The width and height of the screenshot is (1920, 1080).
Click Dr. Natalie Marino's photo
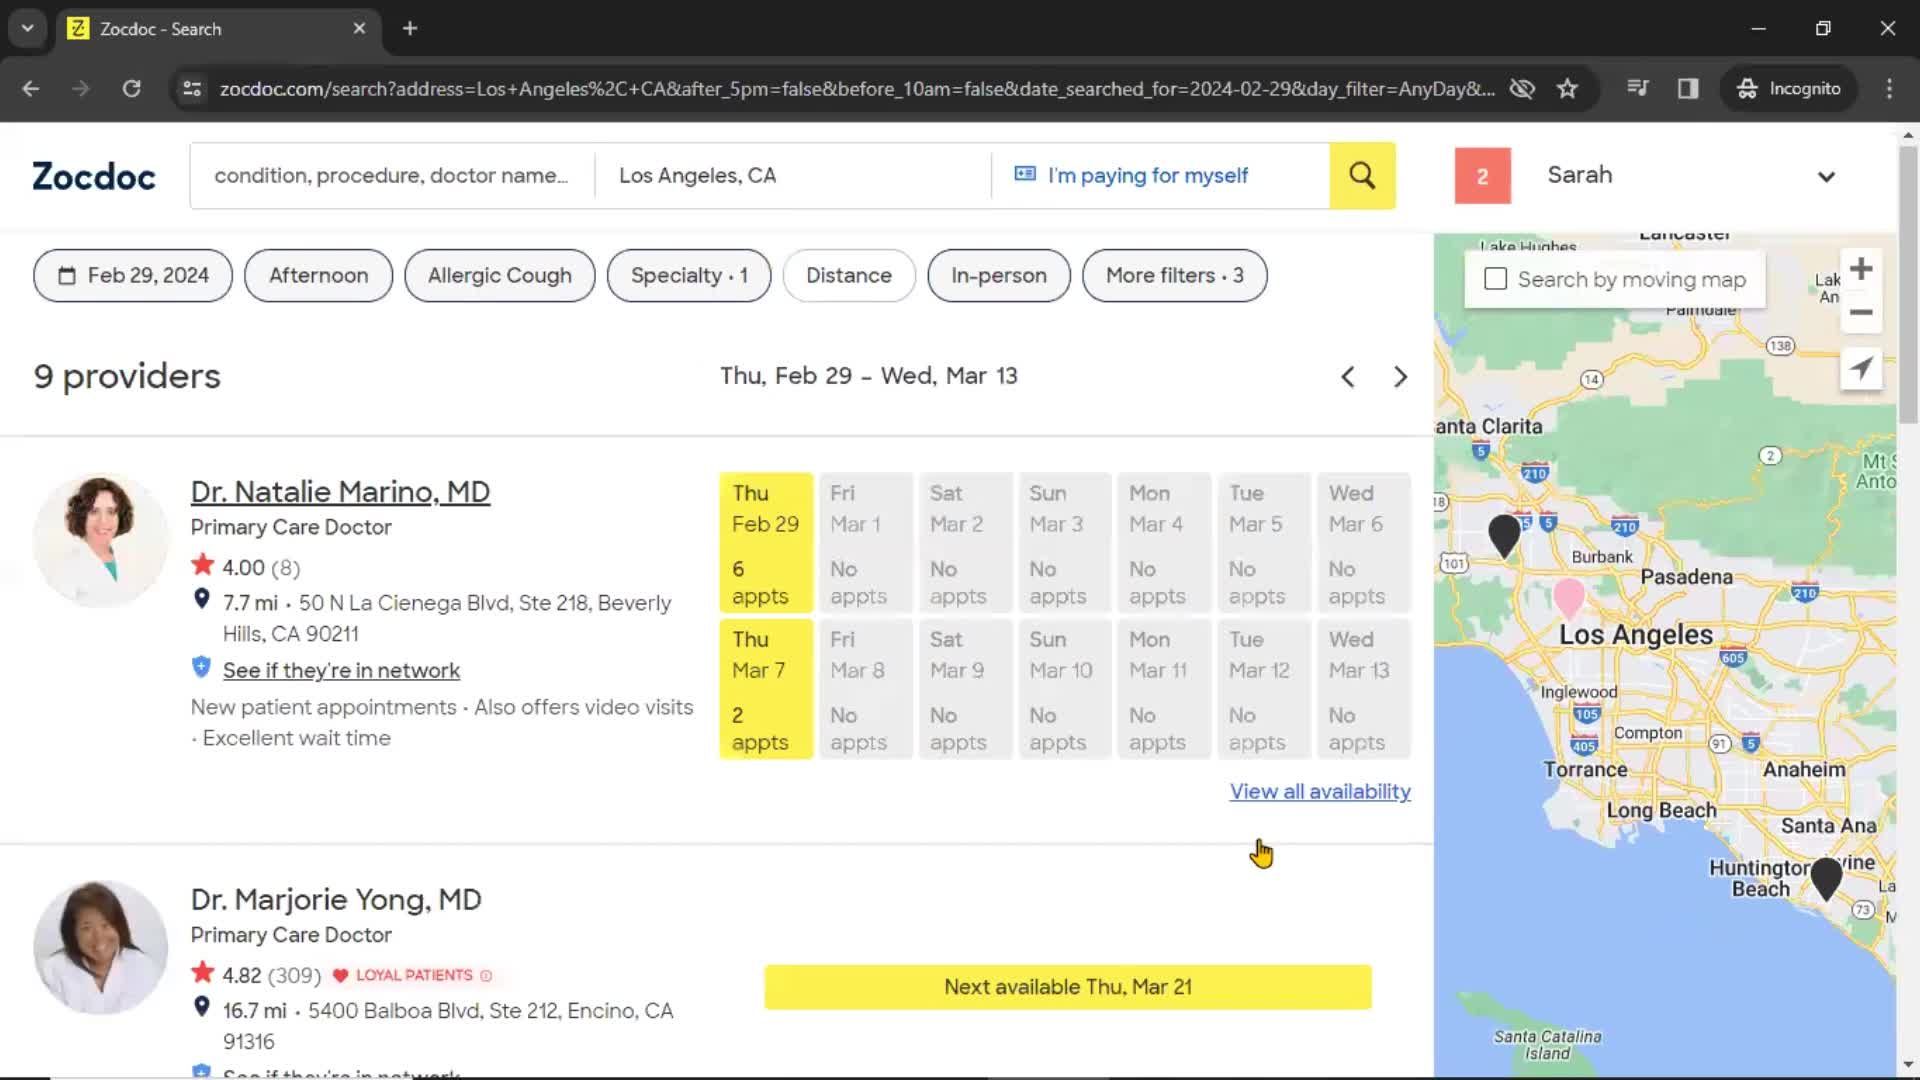101,541
